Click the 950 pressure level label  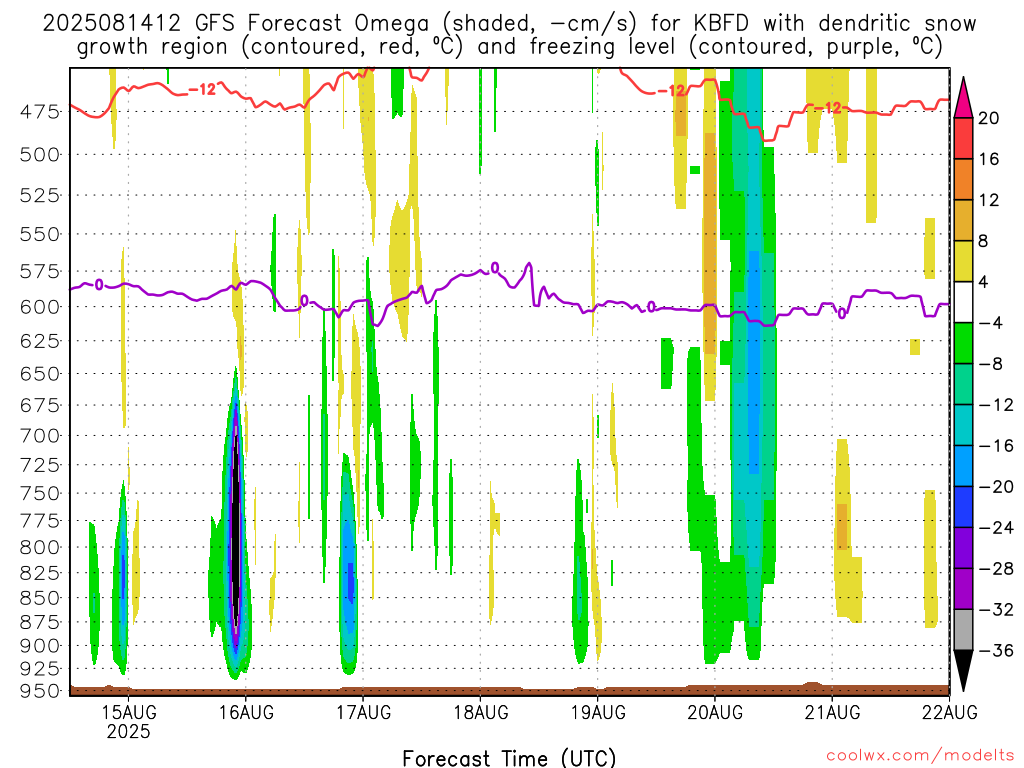click(x=39, y=691)
